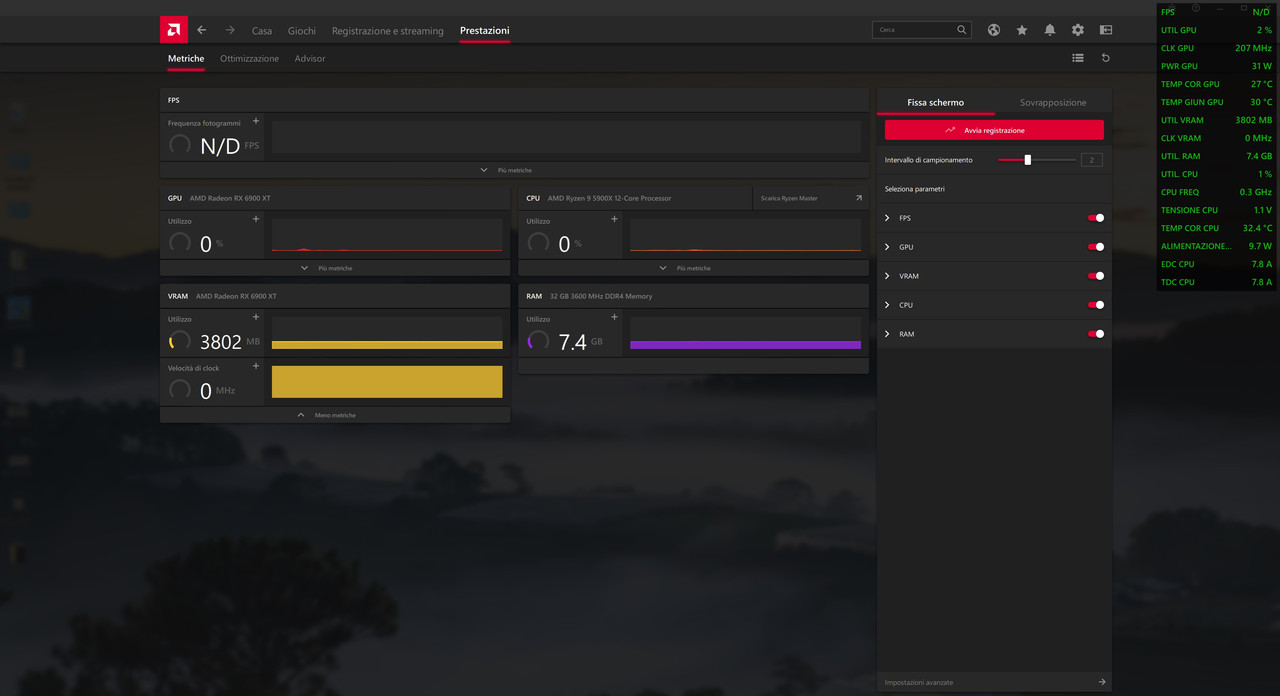This screenshot has height=696, width=1280.
Task: Expand VRAM parameter chevron
Action: click(887, 276)
